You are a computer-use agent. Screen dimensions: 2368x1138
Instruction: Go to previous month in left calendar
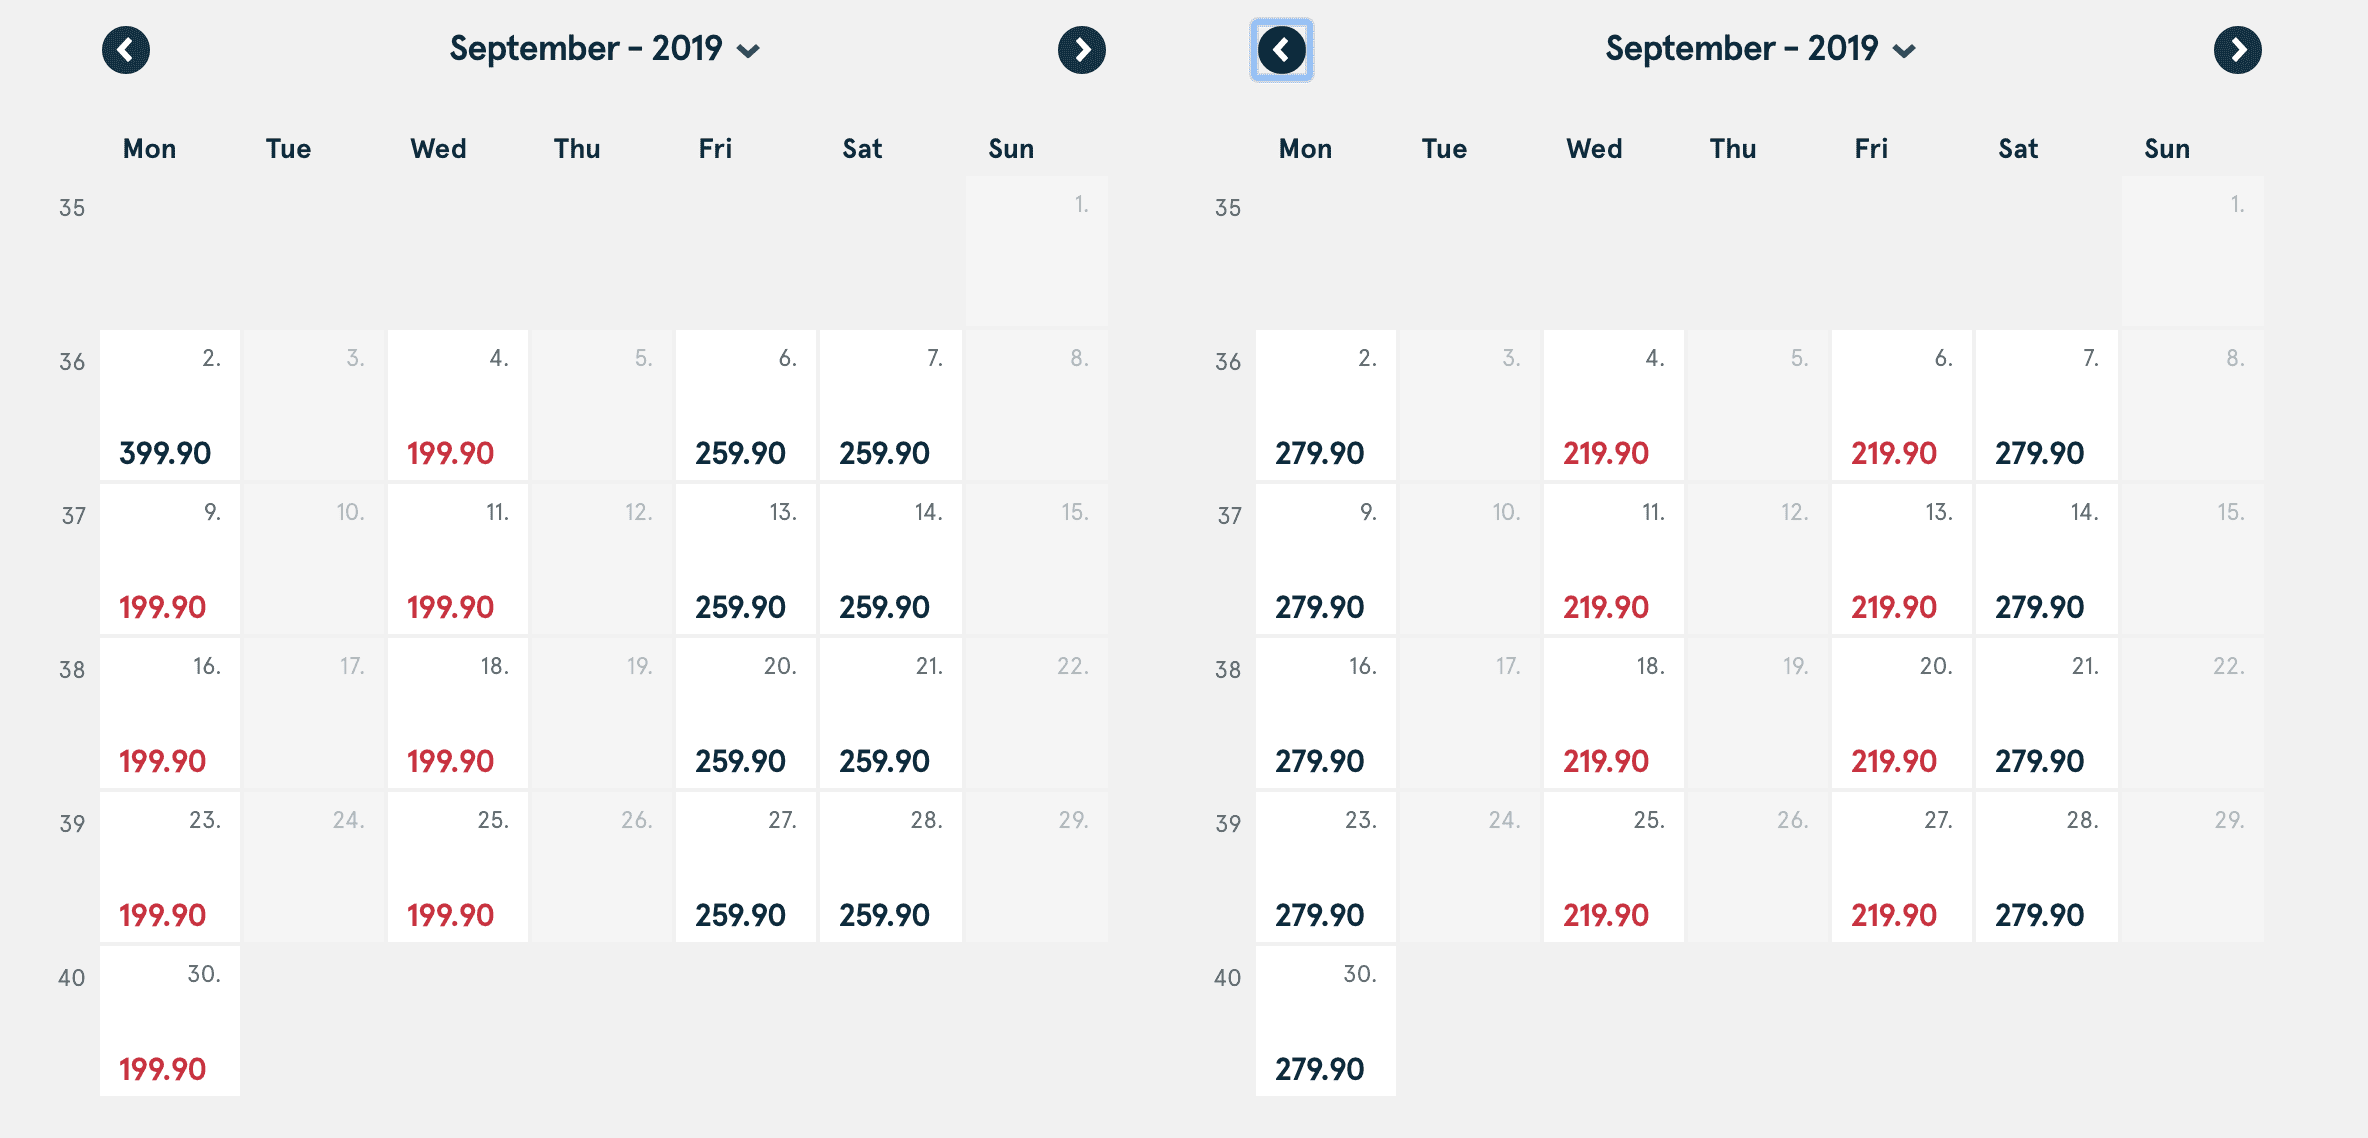click(x=126, y=50)
